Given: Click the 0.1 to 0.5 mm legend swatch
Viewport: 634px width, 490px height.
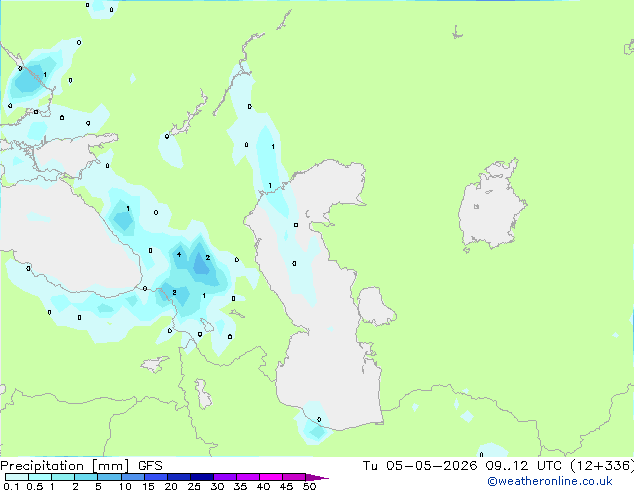Looking at the screenshot, I should (x=17, y=477).
